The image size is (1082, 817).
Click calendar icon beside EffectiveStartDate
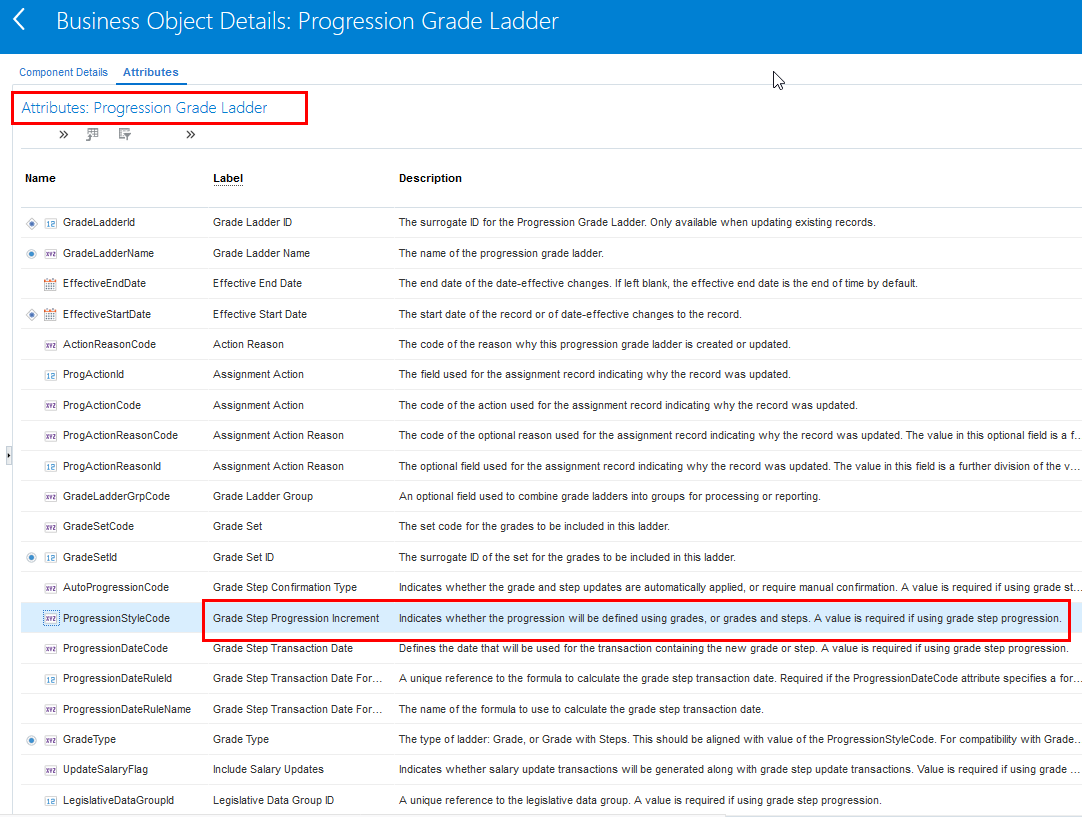tap(50, 315)
